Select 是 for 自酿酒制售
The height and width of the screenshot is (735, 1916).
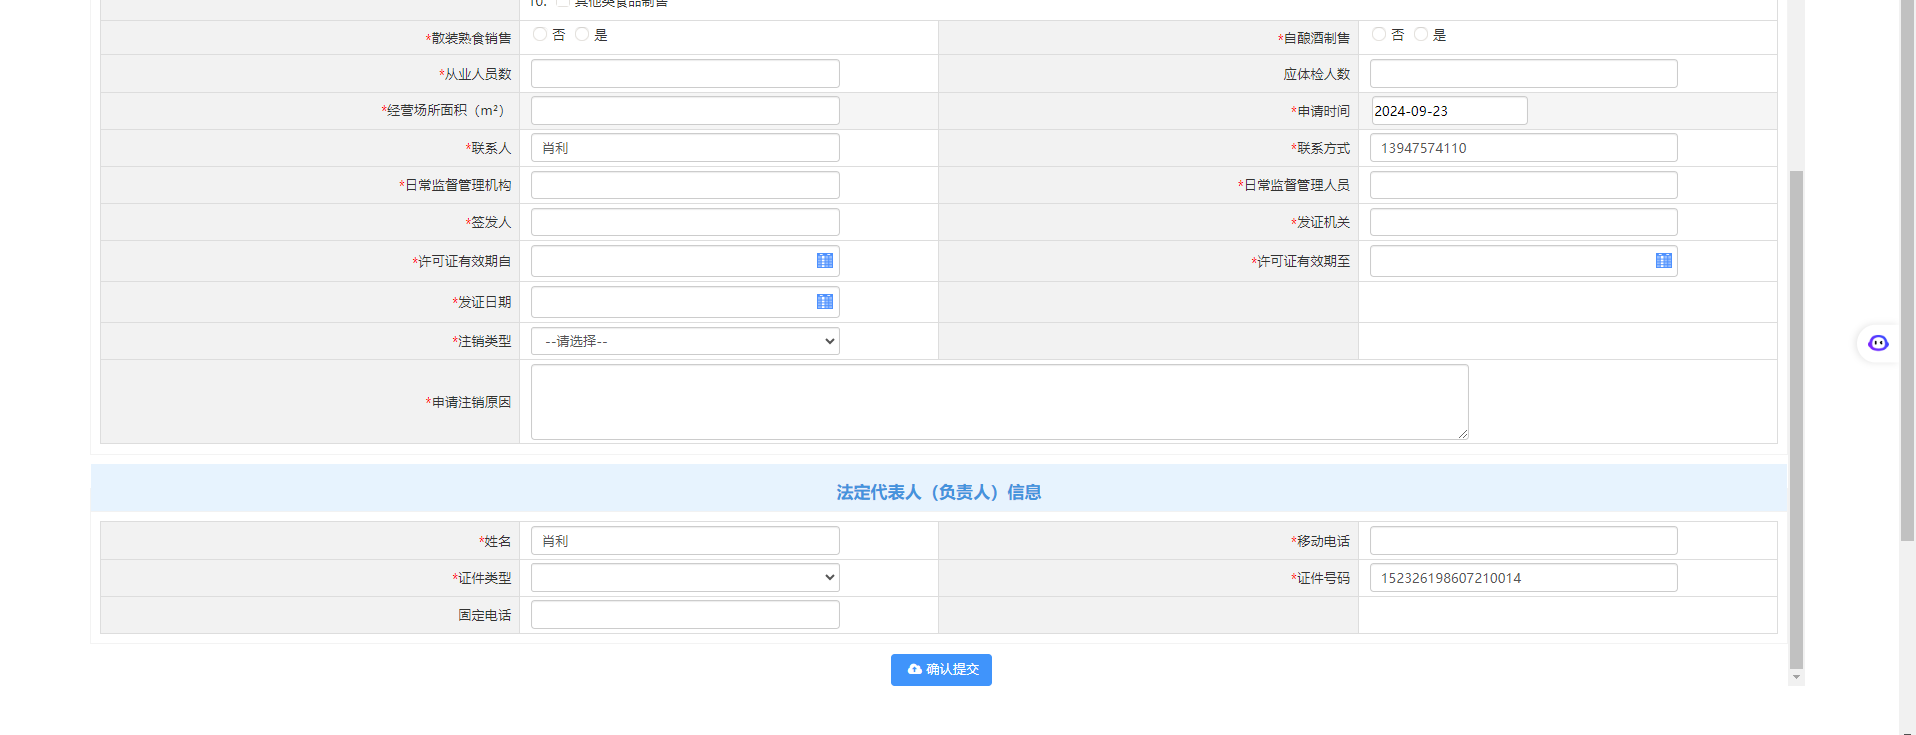(x=1421, y=35)
